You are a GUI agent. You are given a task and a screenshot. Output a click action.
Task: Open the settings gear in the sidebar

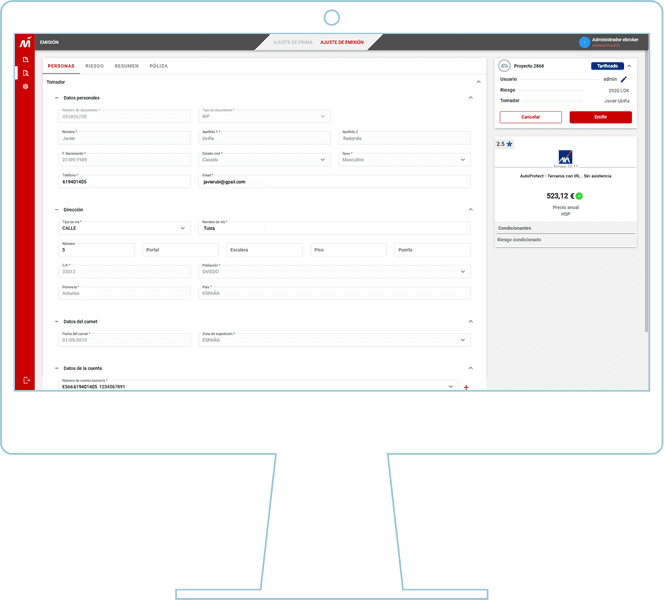coord(25,86)
